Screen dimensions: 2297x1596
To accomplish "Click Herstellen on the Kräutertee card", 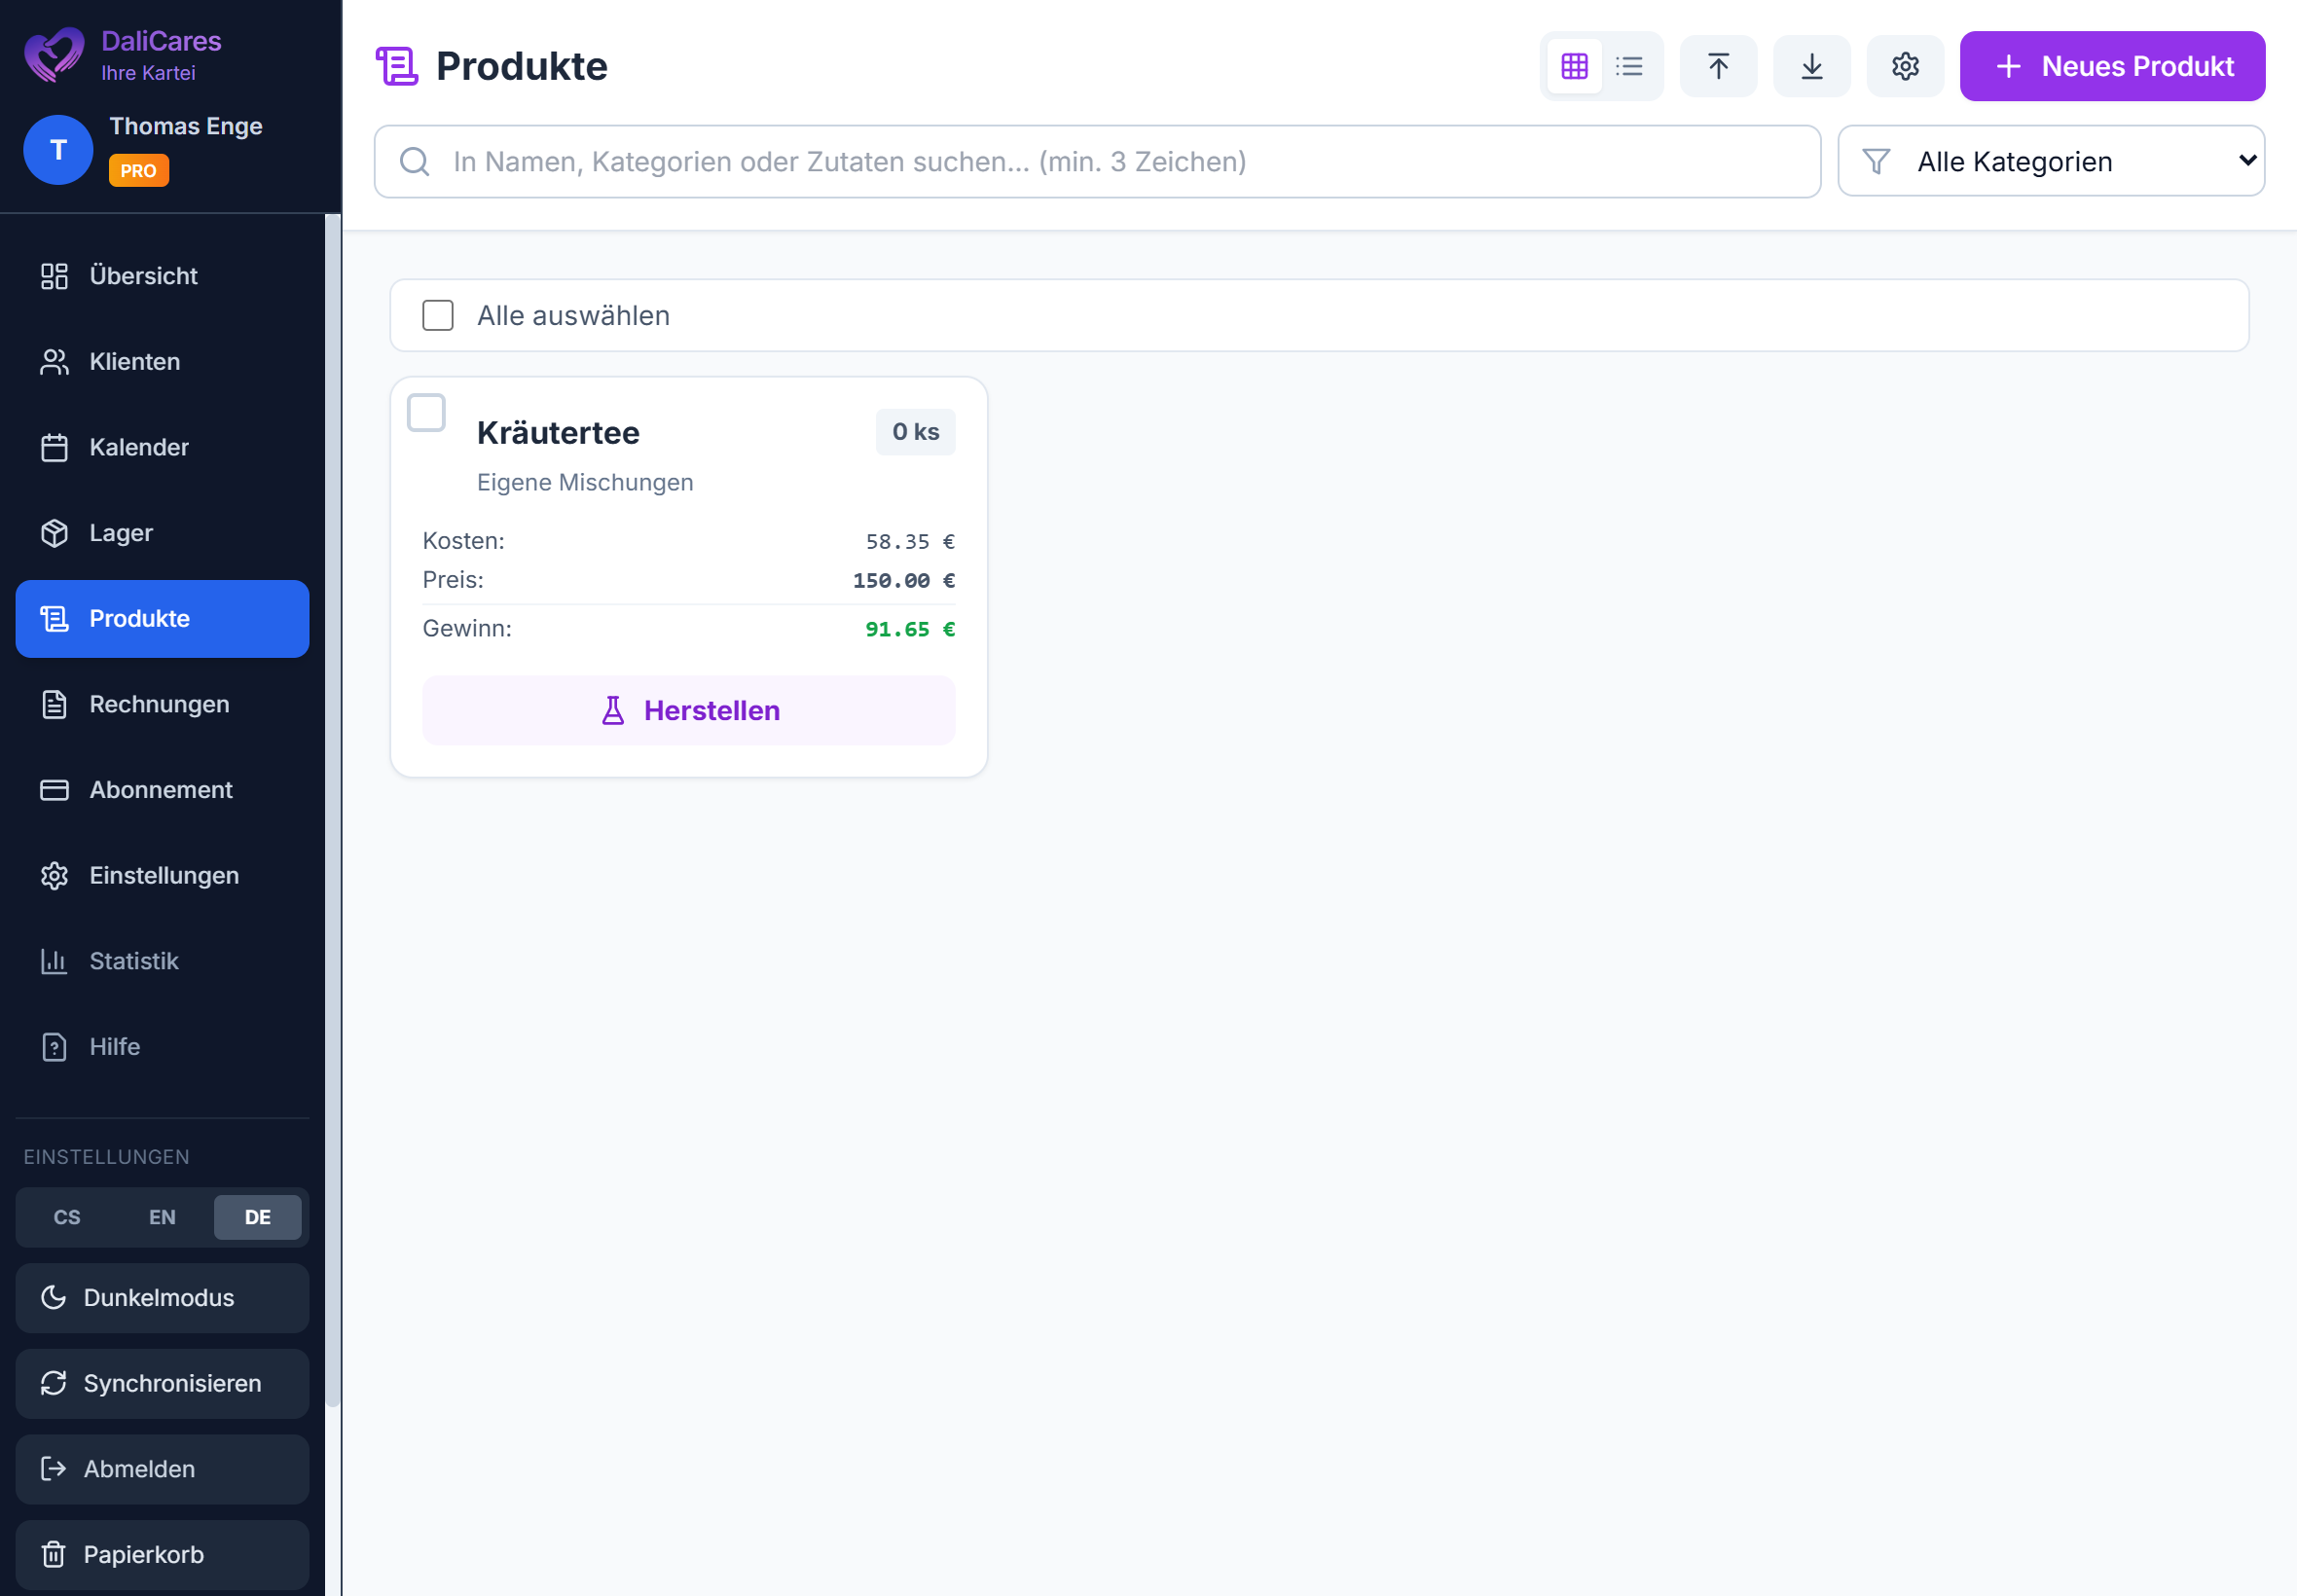I will pyautogui.click(x=688, y=710).
